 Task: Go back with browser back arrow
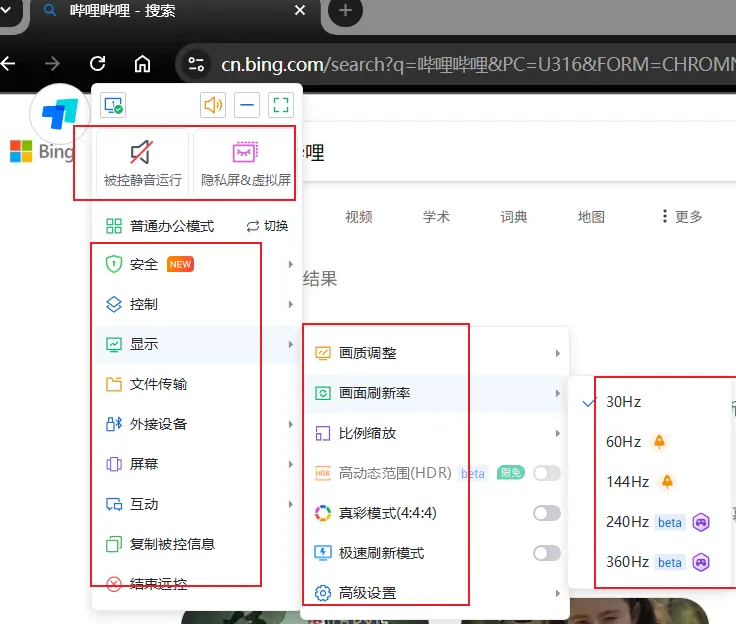[x=8, y=63]
